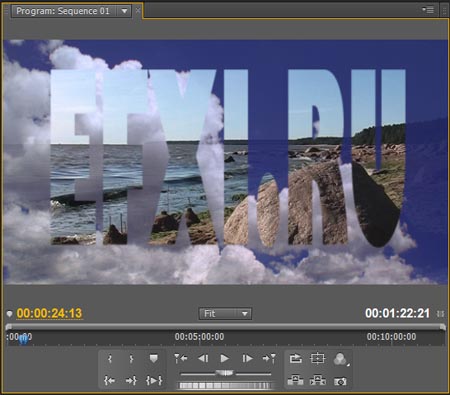Viewport: 450px width, 395px height.
Task: Play In to Out
Action: tap(154, 380)
